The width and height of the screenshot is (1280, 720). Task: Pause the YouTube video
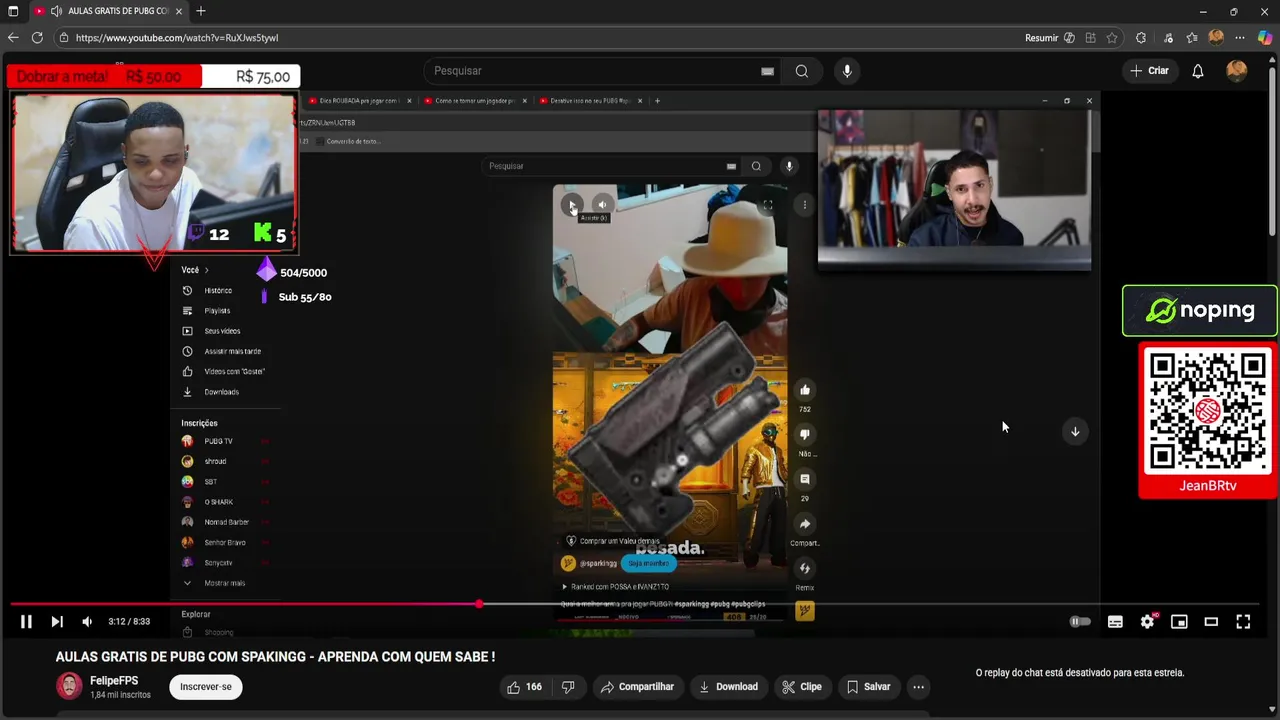26,621
